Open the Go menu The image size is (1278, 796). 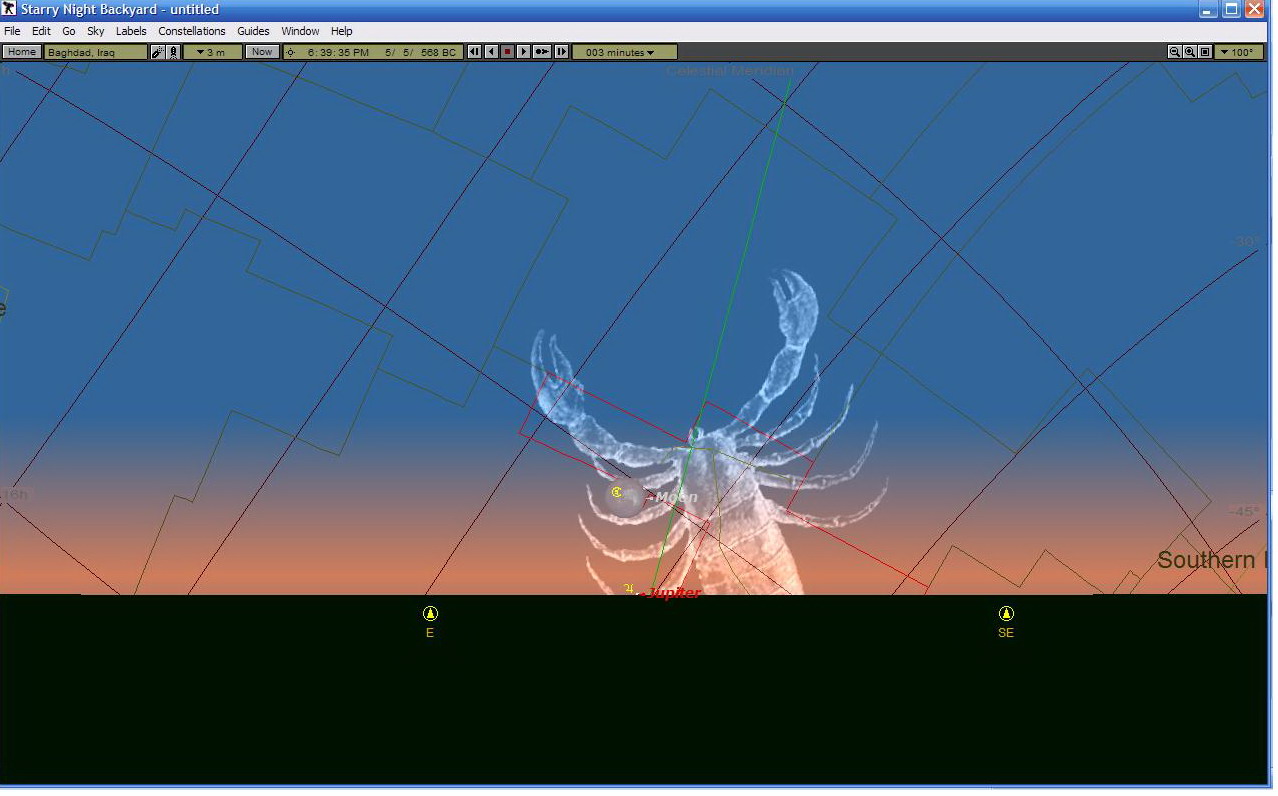(x=69, y=31)
